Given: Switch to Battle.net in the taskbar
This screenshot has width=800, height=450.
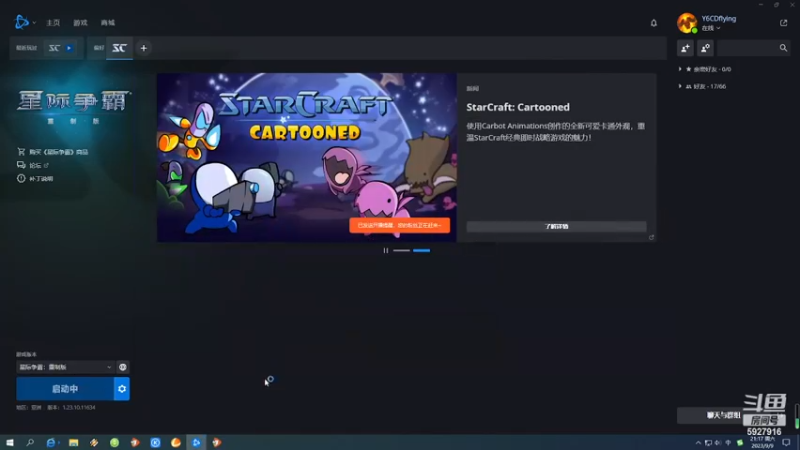Looking at the screenshot, I should 196,442.
